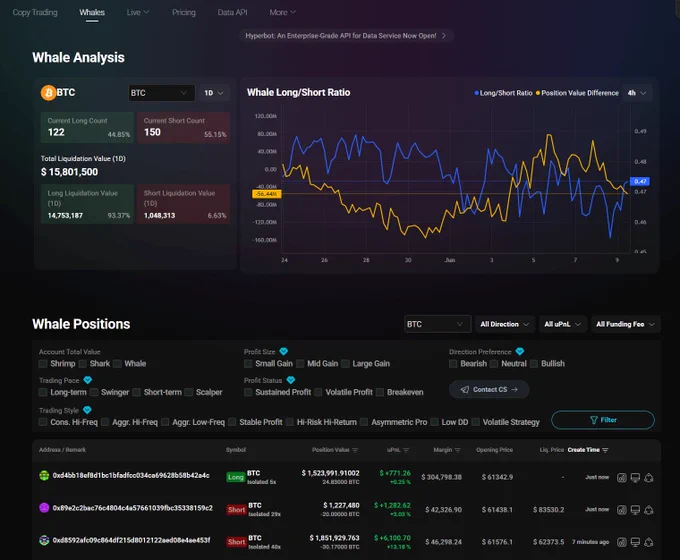Expand the All uPnL dropdown
This screenshot has height=560, width=680.
[x=562, y=324]
